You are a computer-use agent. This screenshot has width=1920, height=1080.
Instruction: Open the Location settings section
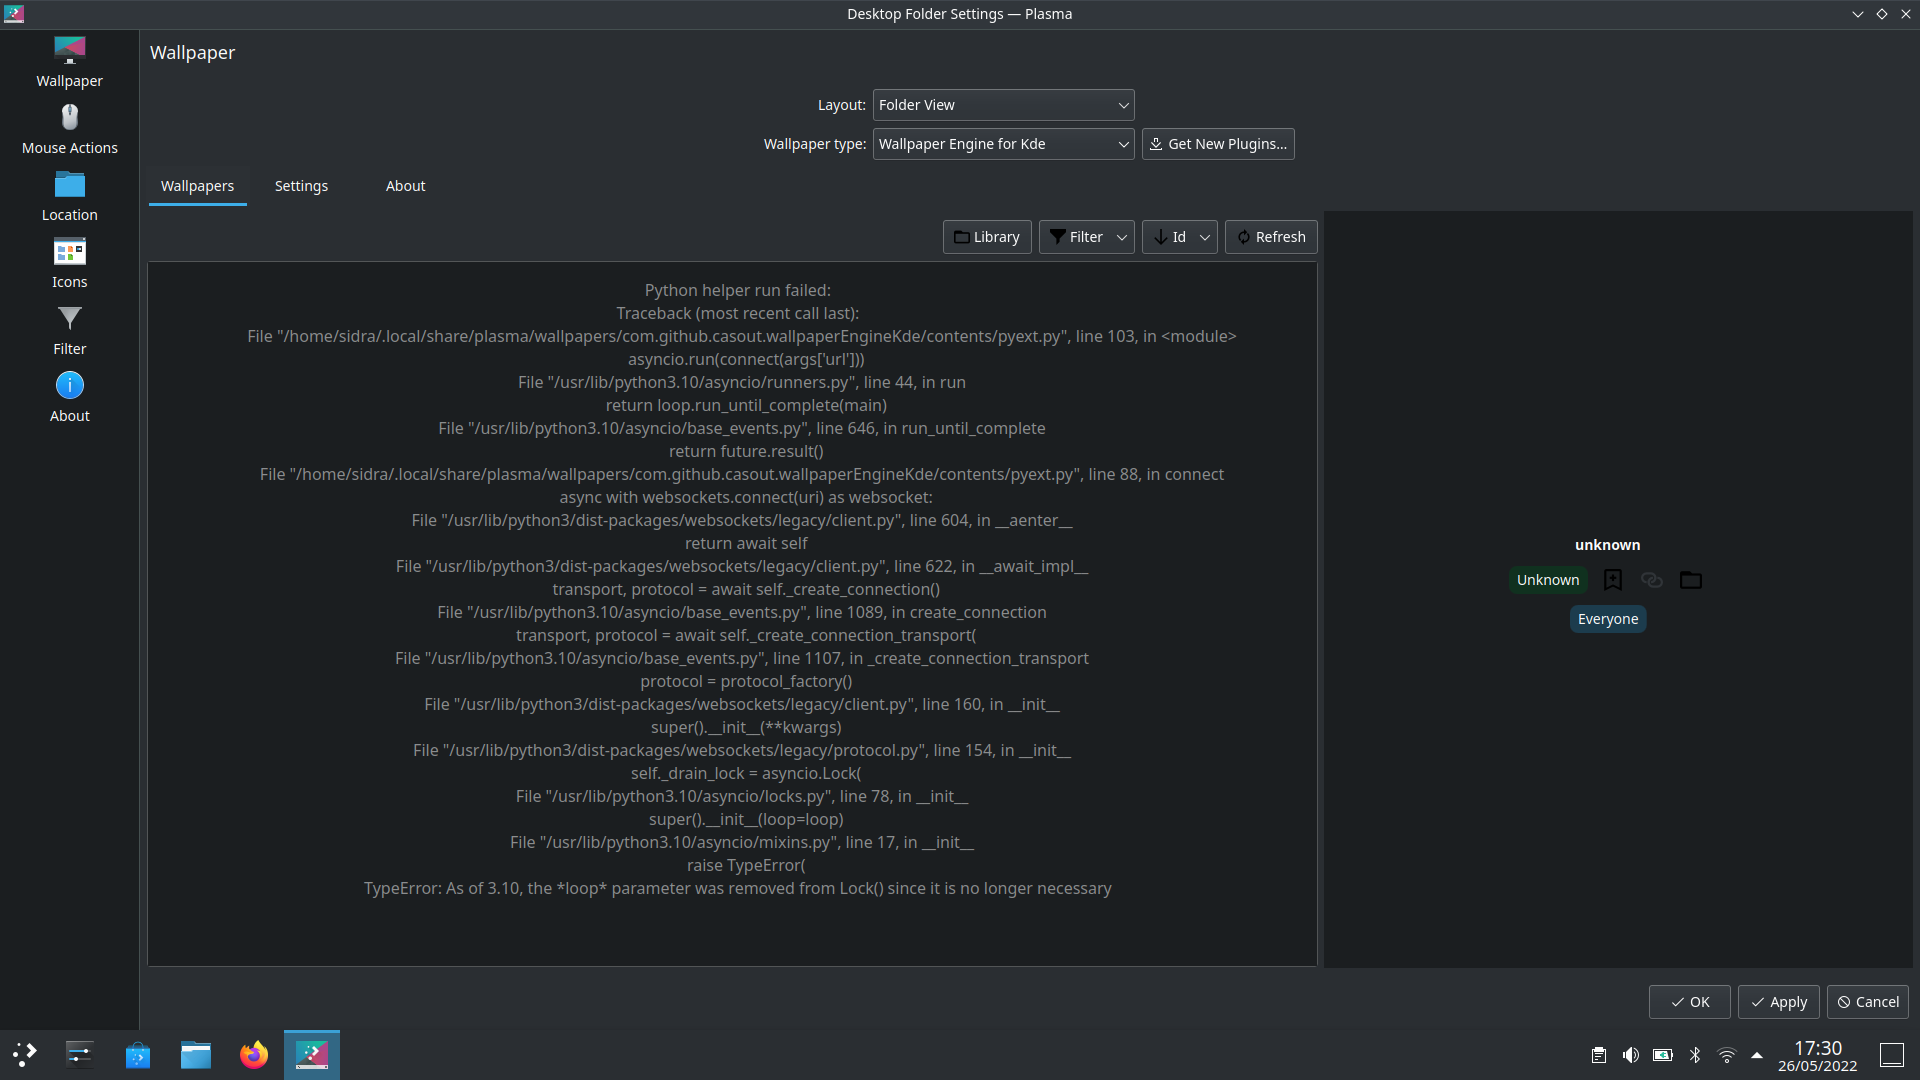(69, 195)
